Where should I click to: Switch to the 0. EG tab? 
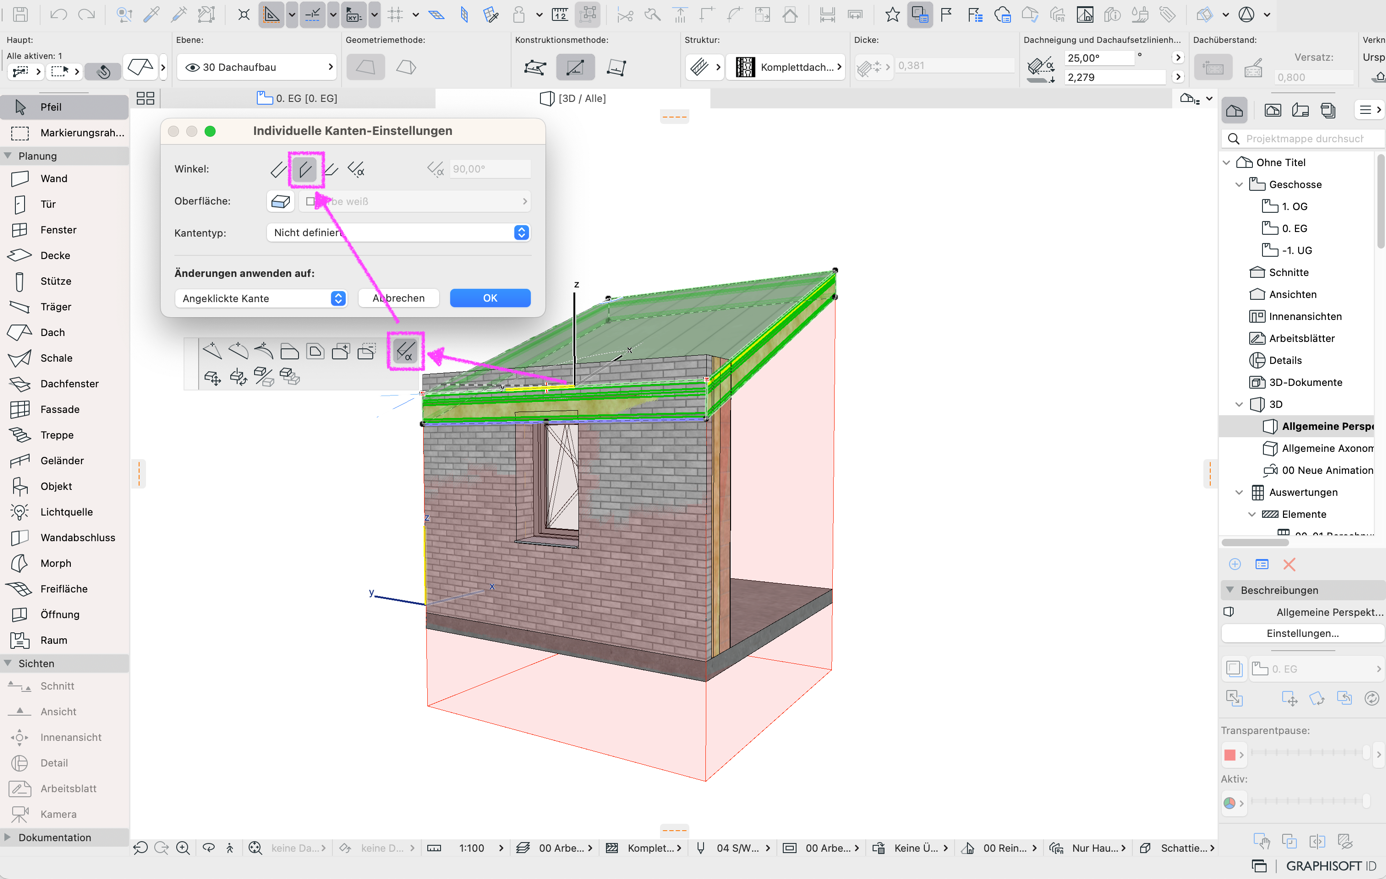pos(298,98)
